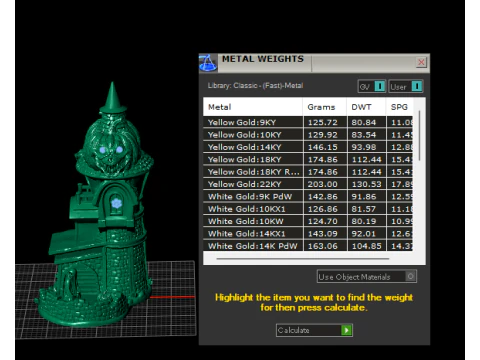Select the White Gold:14K PdW row
Viewport: 480px width, 360px height.
308,246
